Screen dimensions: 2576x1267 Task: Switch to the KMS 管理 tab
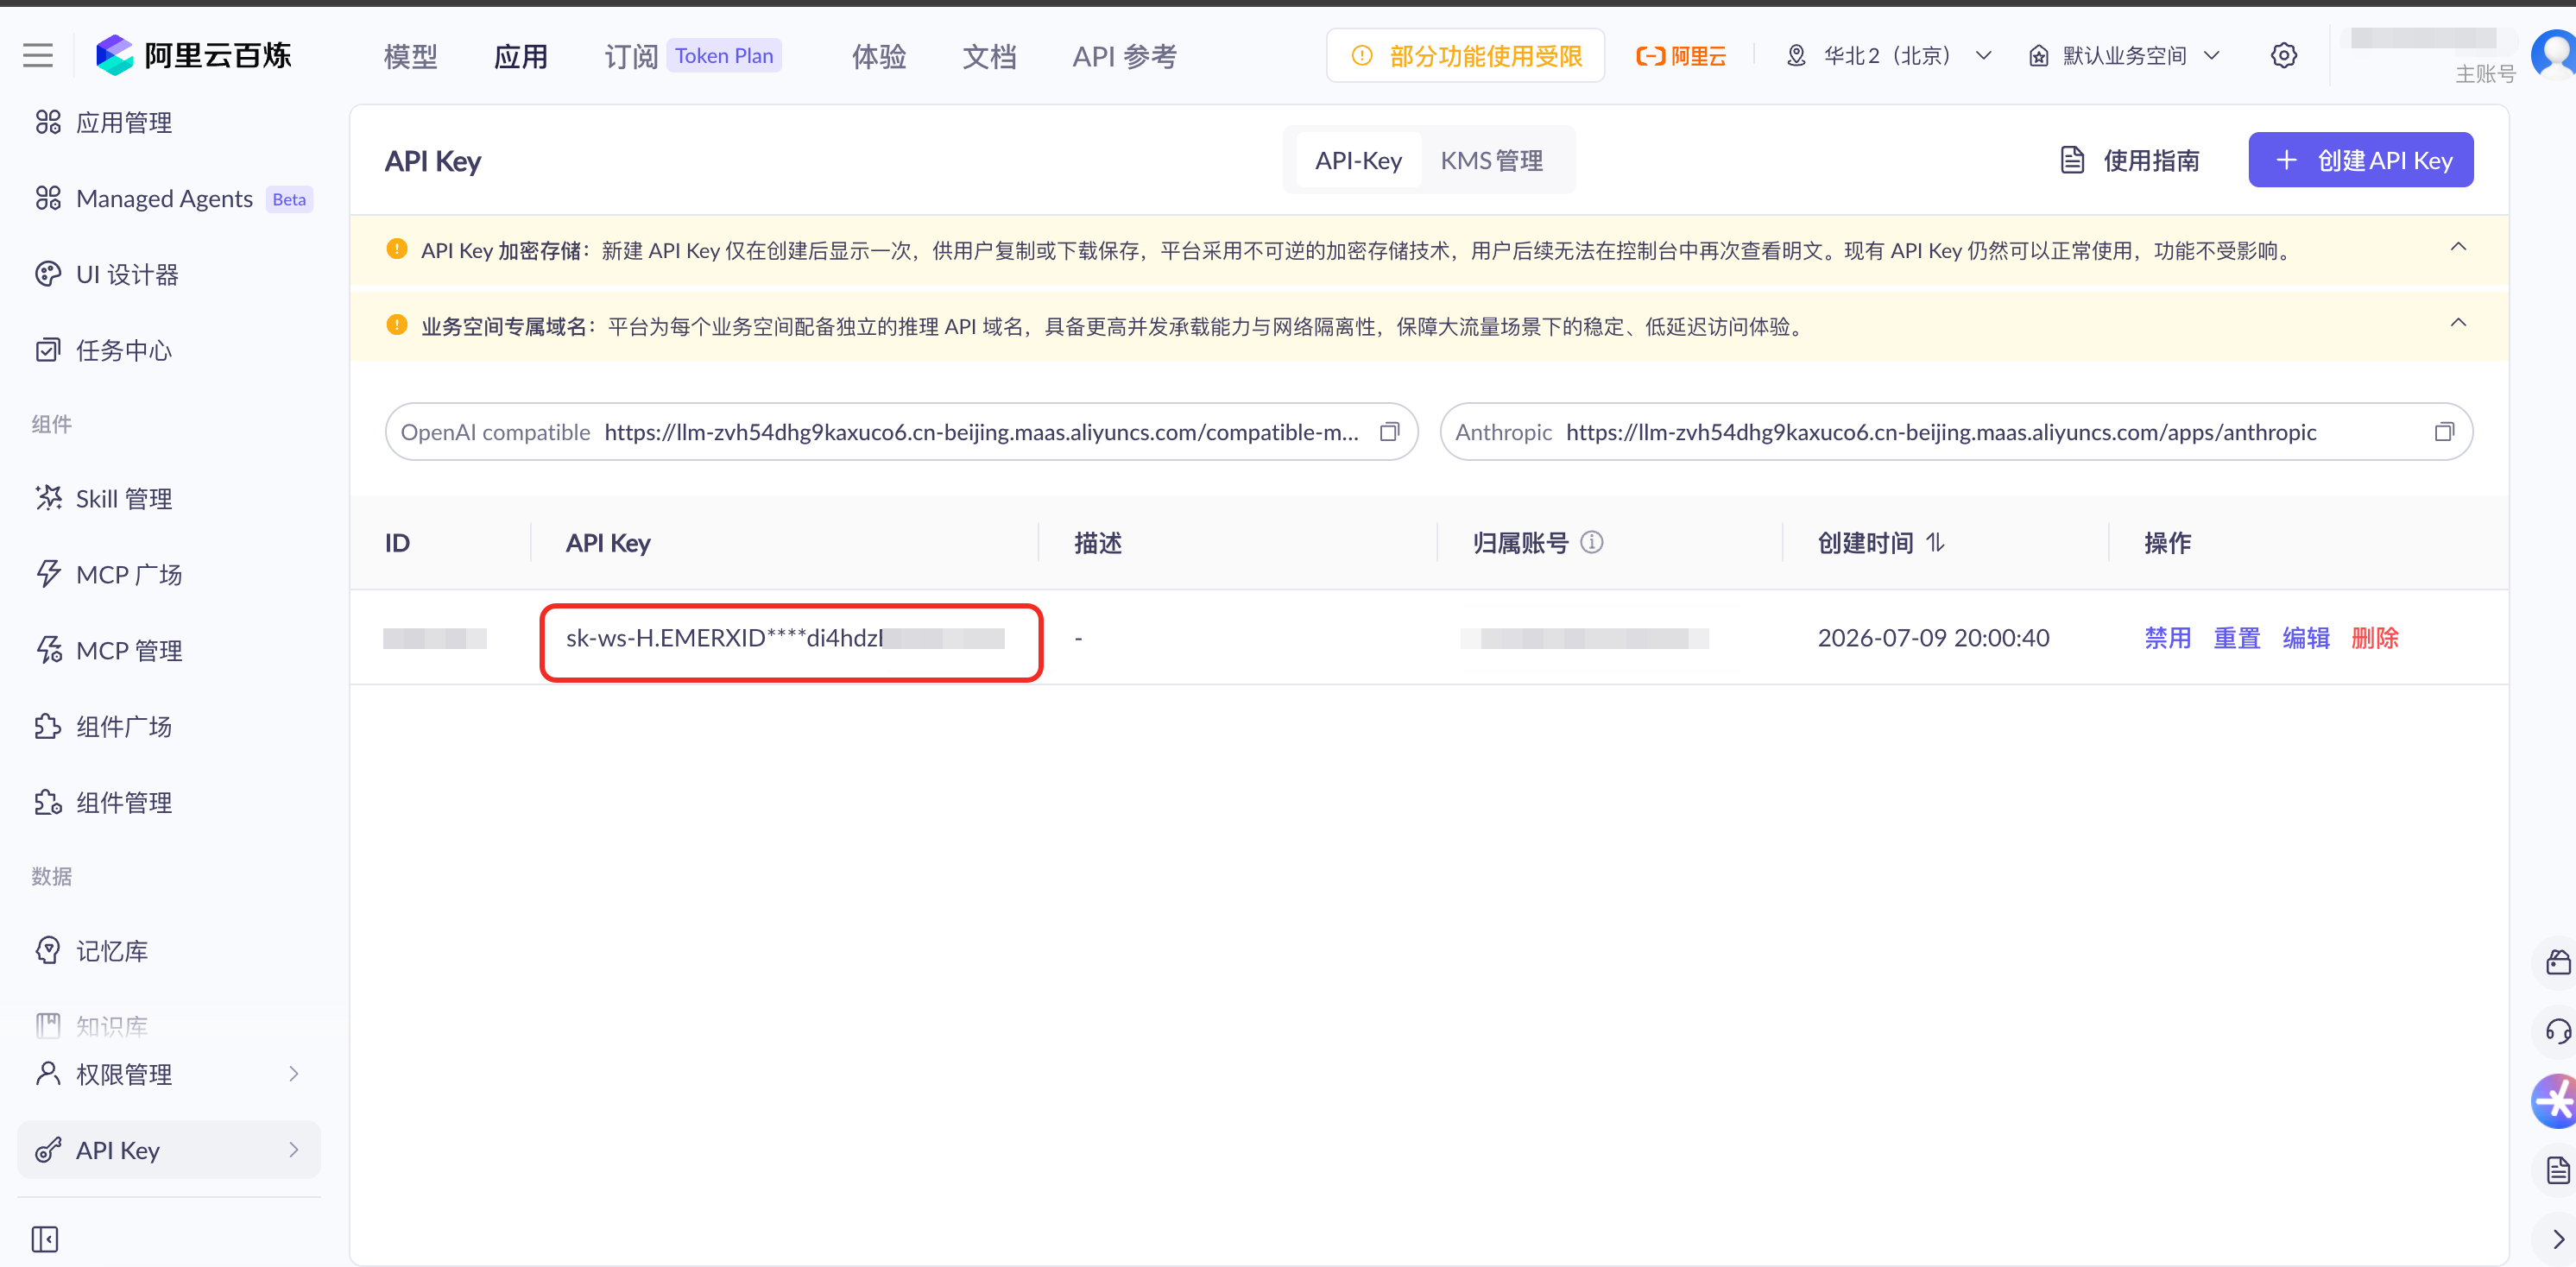1491,160
